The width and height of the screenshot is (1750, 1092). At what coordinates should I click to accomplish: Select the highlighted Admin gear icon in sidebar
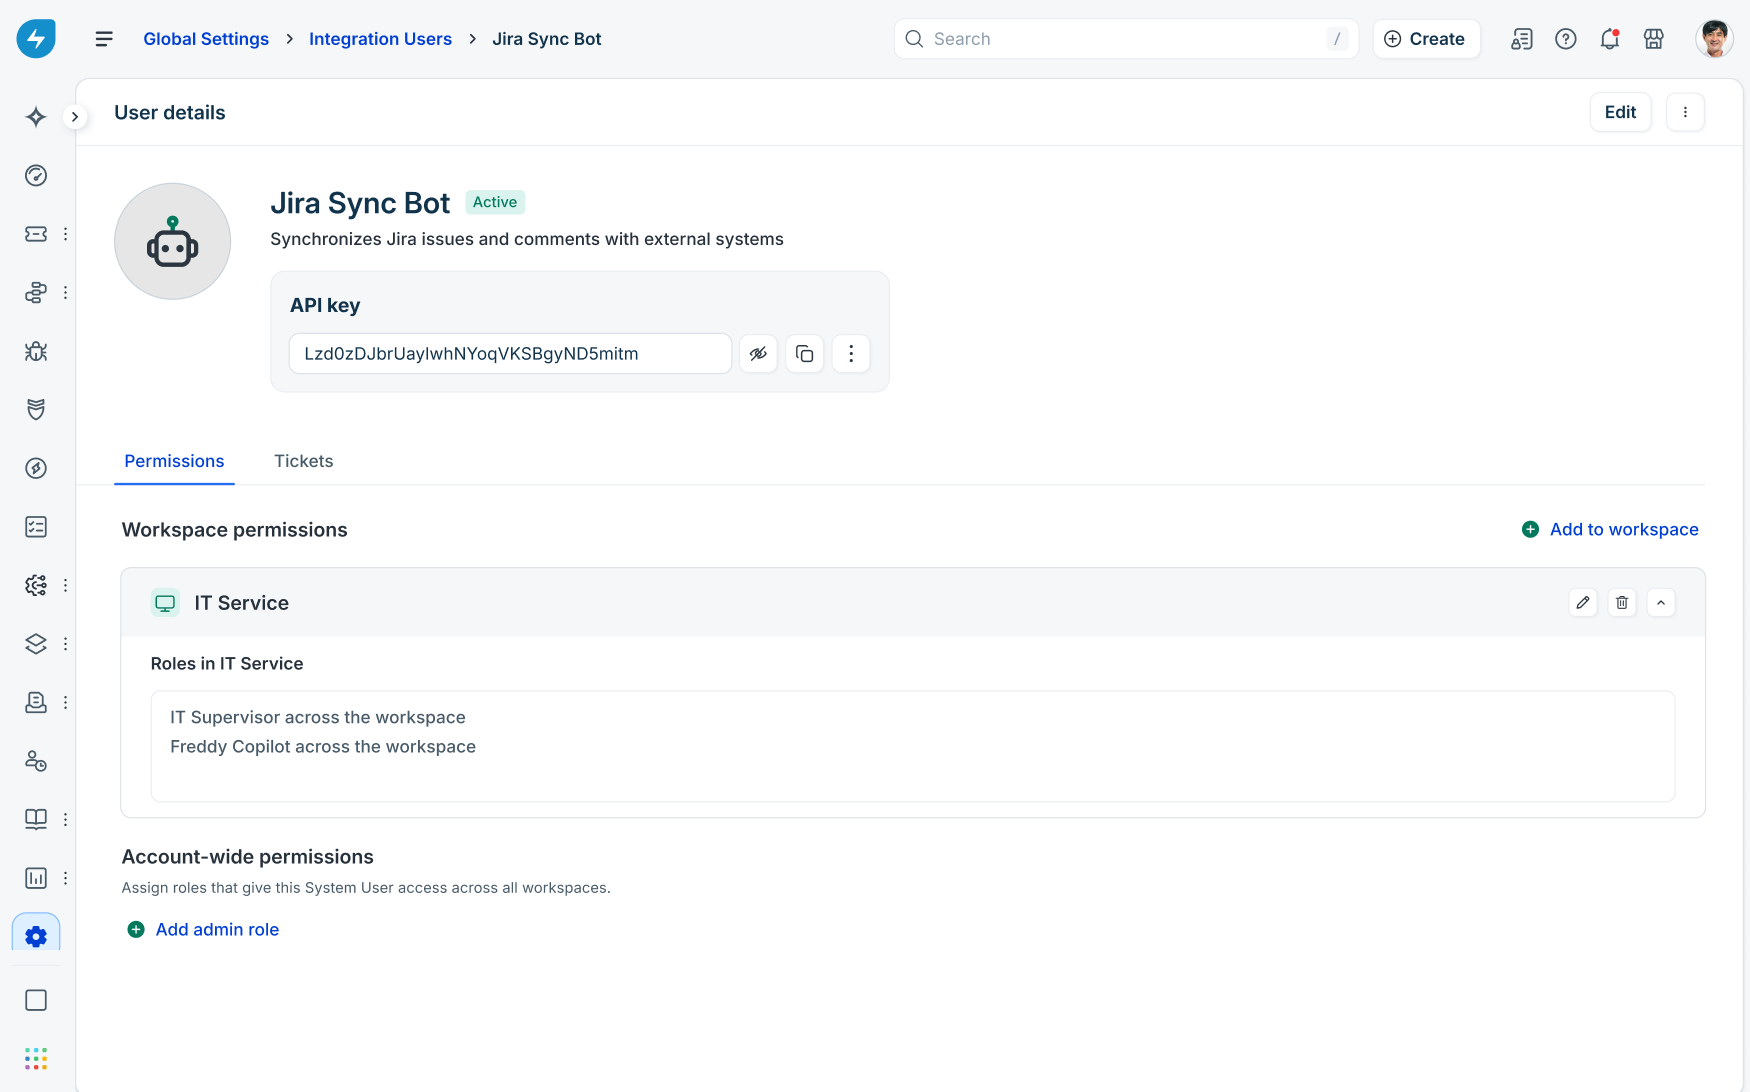(x=36, y=936)
